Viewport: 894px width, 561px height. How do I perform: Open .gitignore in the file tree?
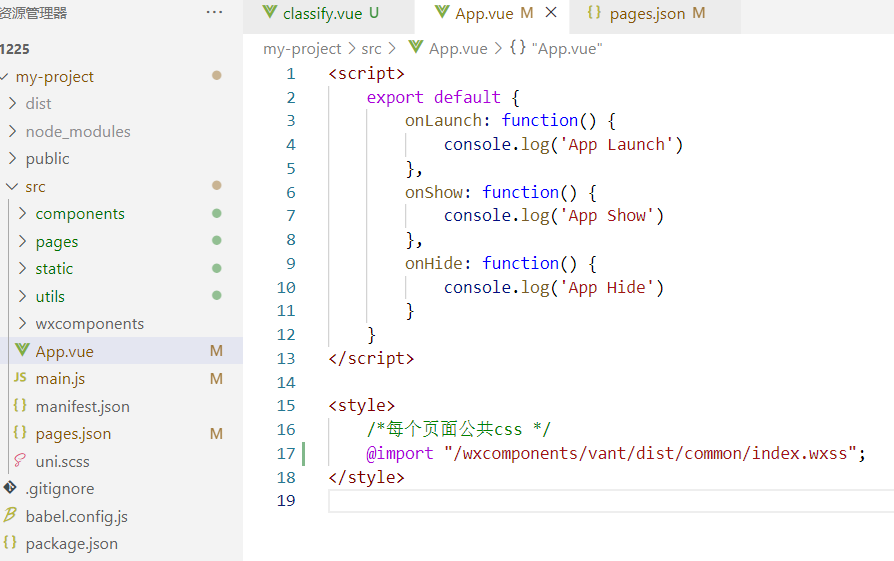pos(121,488)
